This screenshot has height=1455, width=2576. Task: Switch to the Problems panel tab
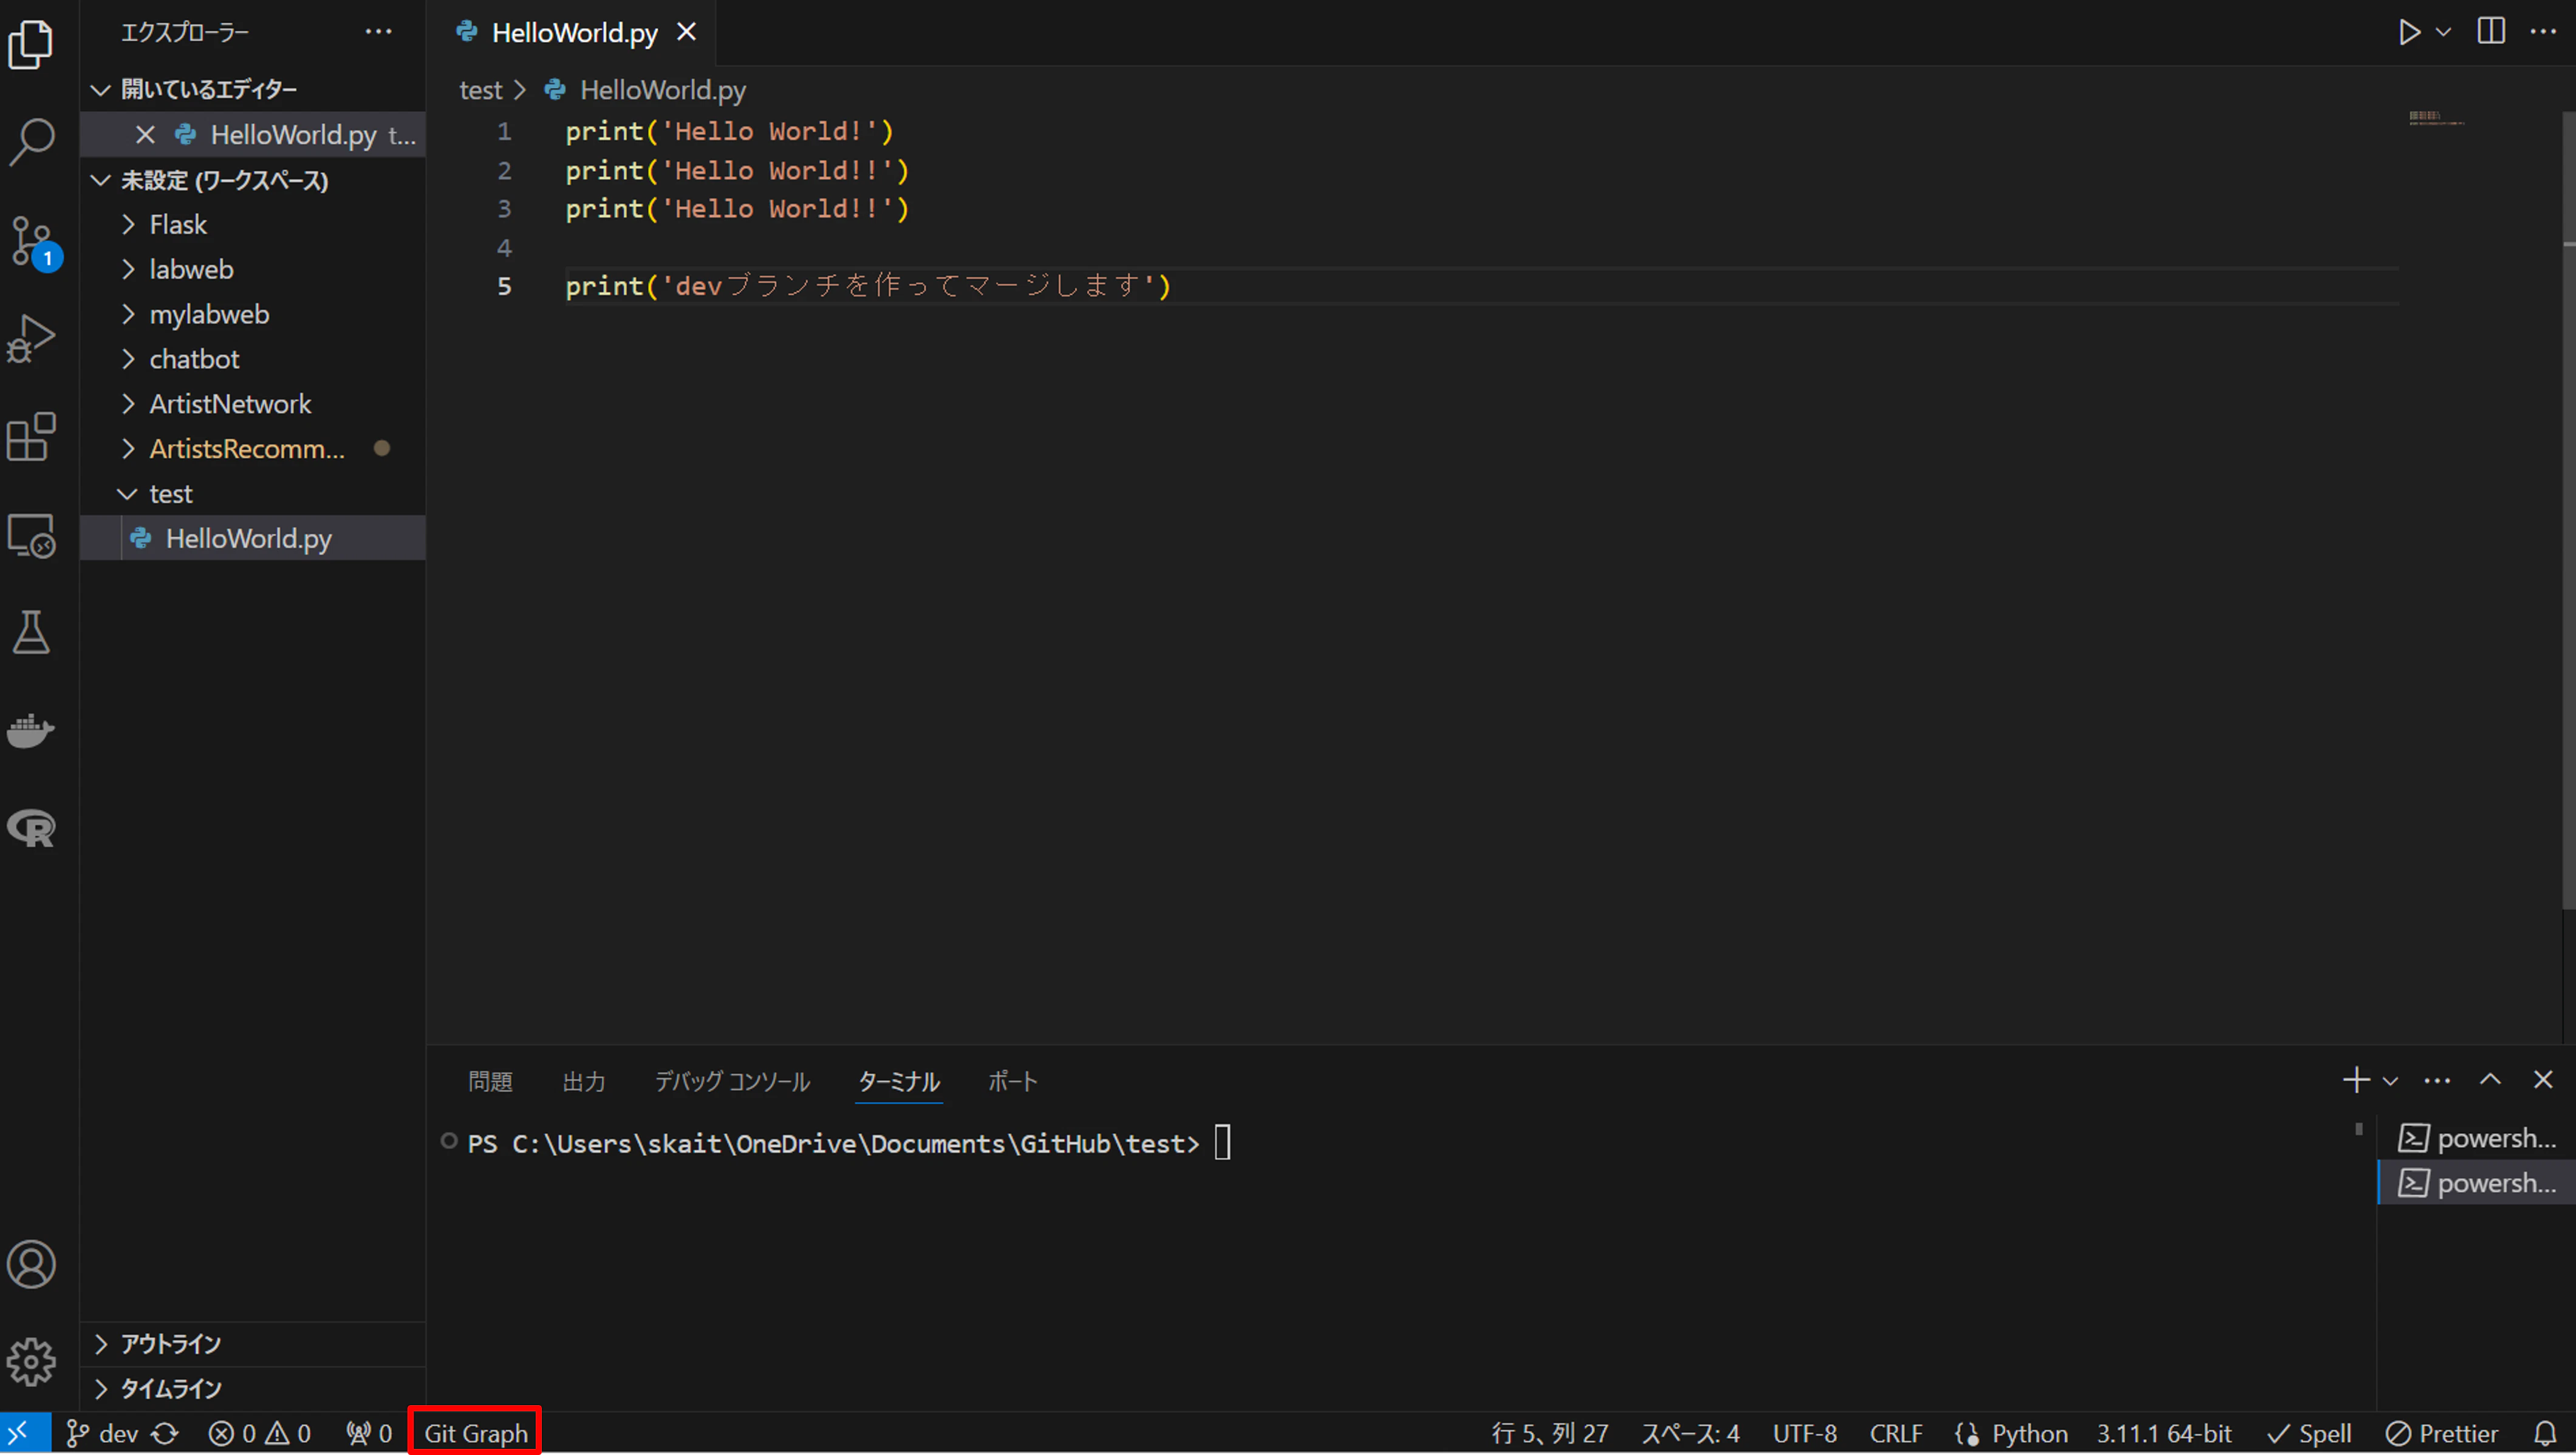pos(490,1081)
